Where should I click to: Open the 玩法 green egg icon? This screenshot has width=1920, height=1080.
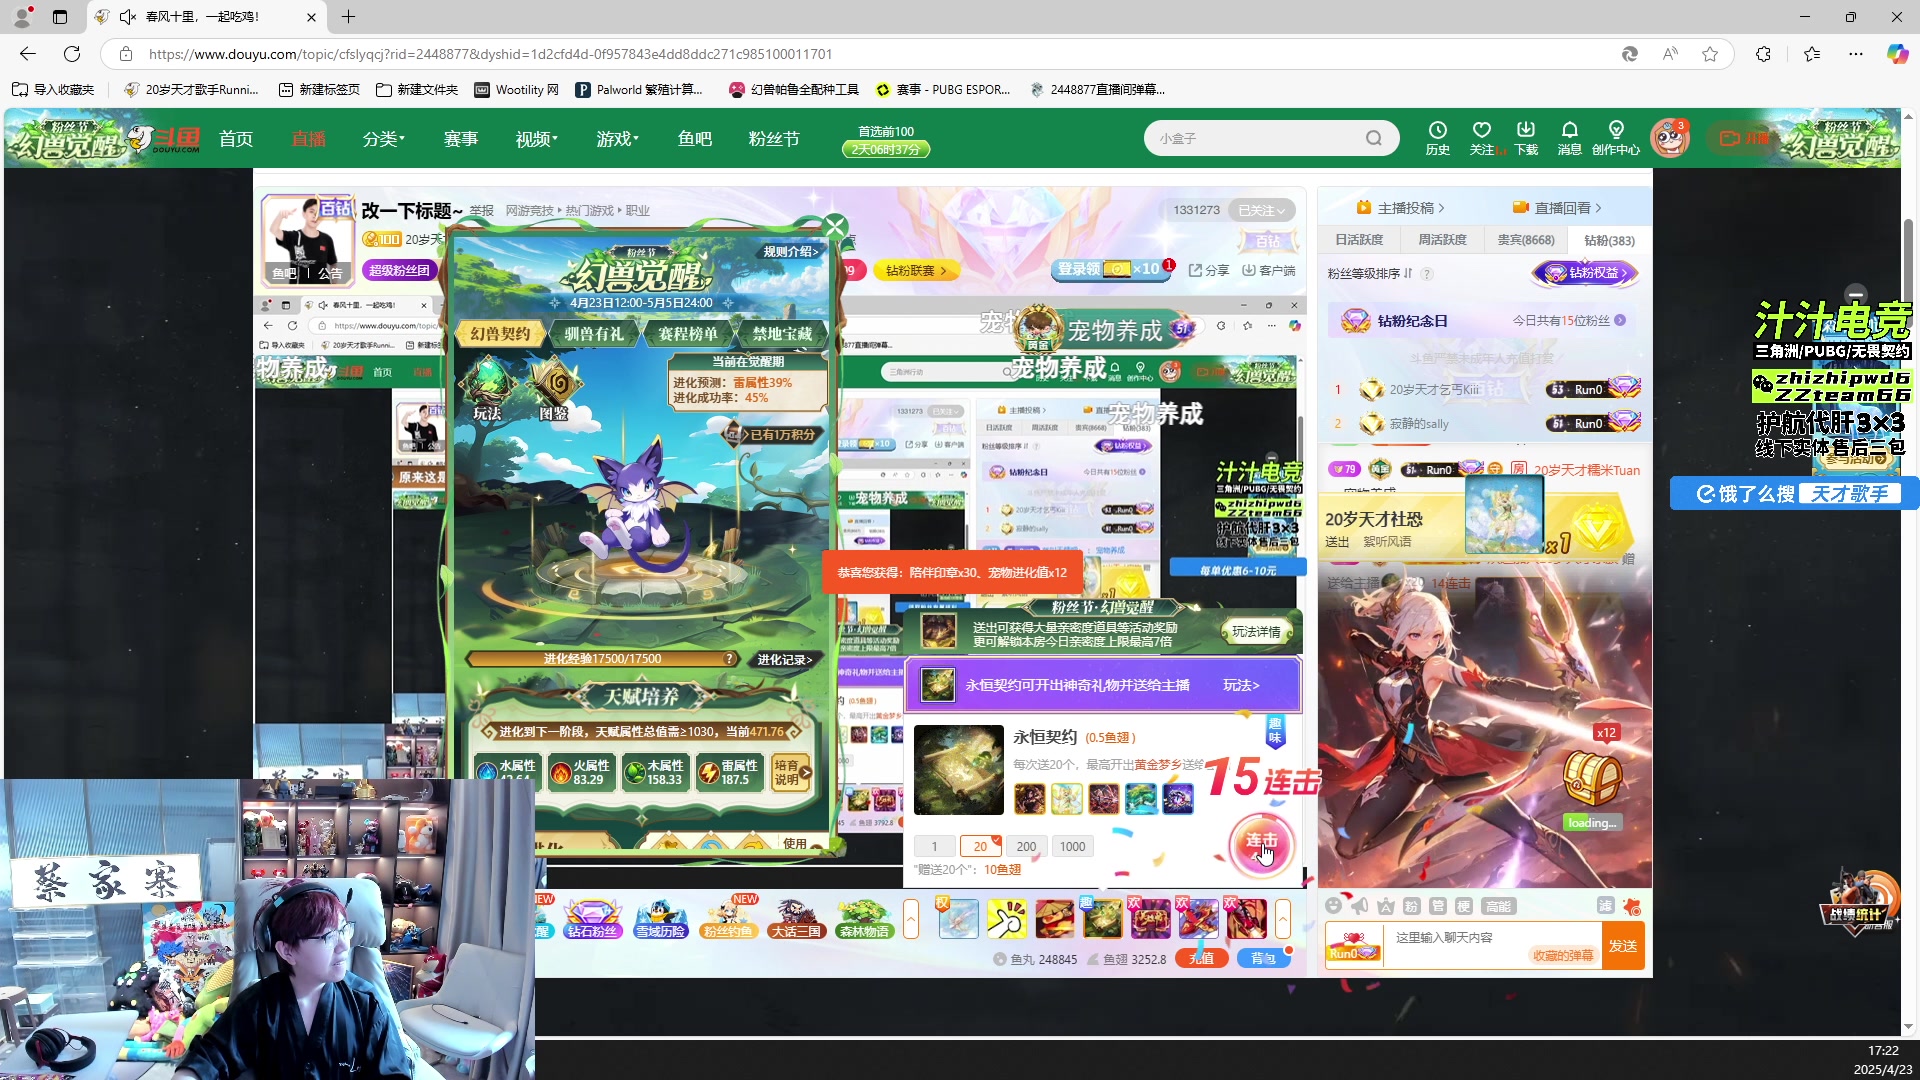coord(487,389)
